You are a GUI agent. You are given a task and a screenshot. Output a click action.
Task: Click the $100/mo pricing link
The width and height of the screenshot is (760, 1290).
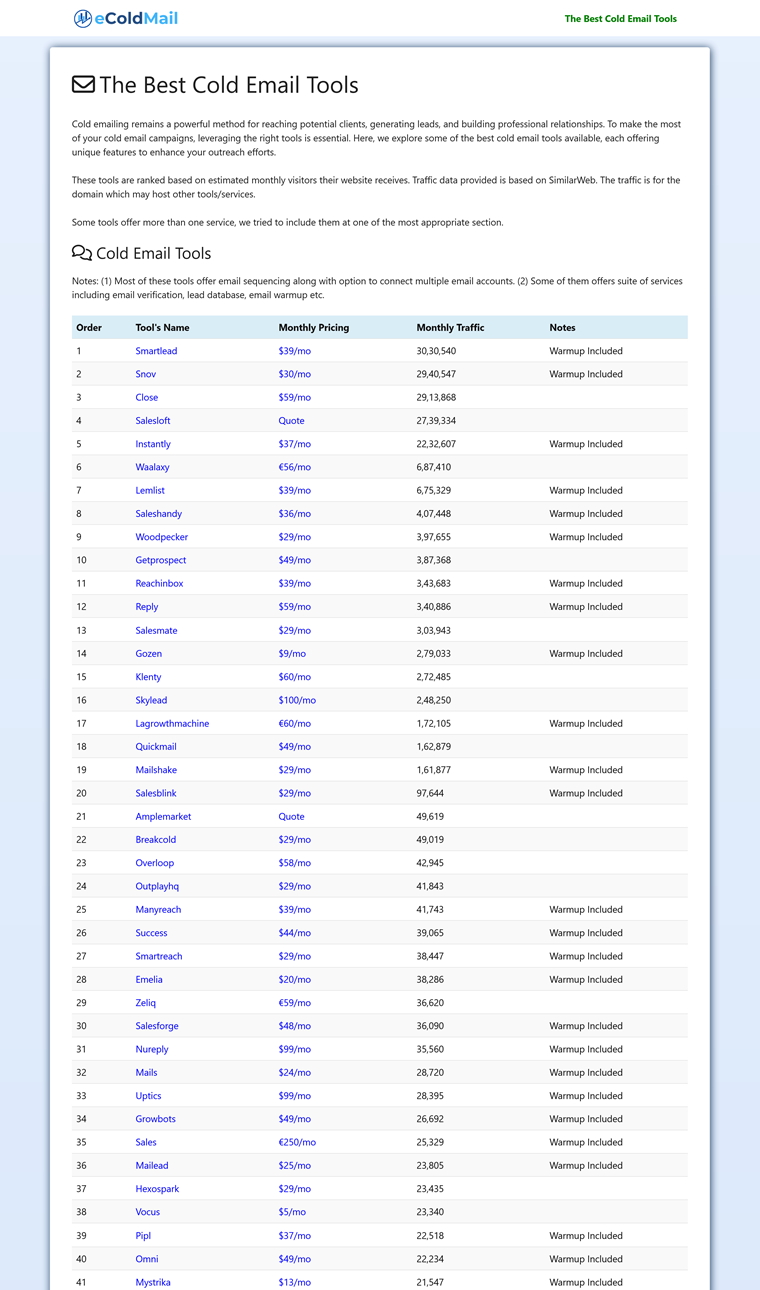coord(297,700)
